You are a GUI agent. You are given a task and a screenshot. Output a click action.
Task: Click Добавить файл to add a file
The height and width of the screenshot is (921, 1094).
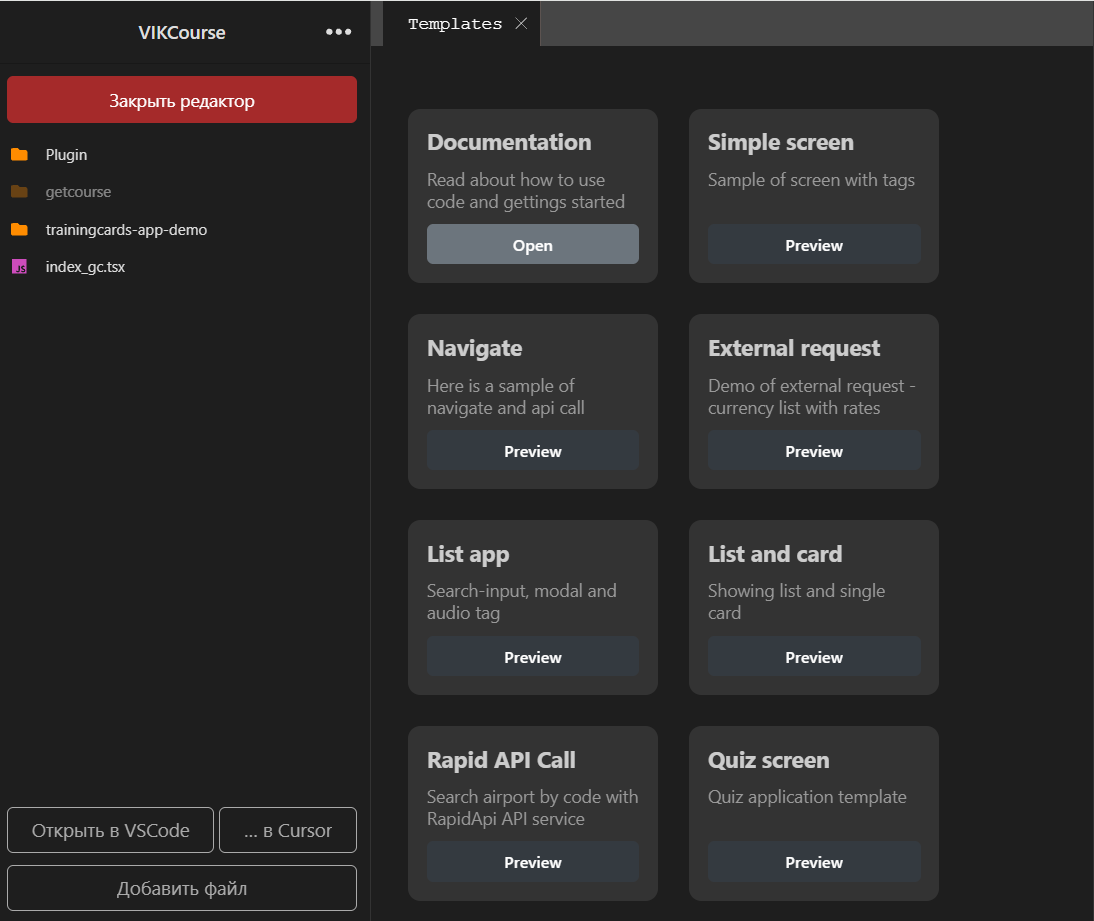coord(182,888)
